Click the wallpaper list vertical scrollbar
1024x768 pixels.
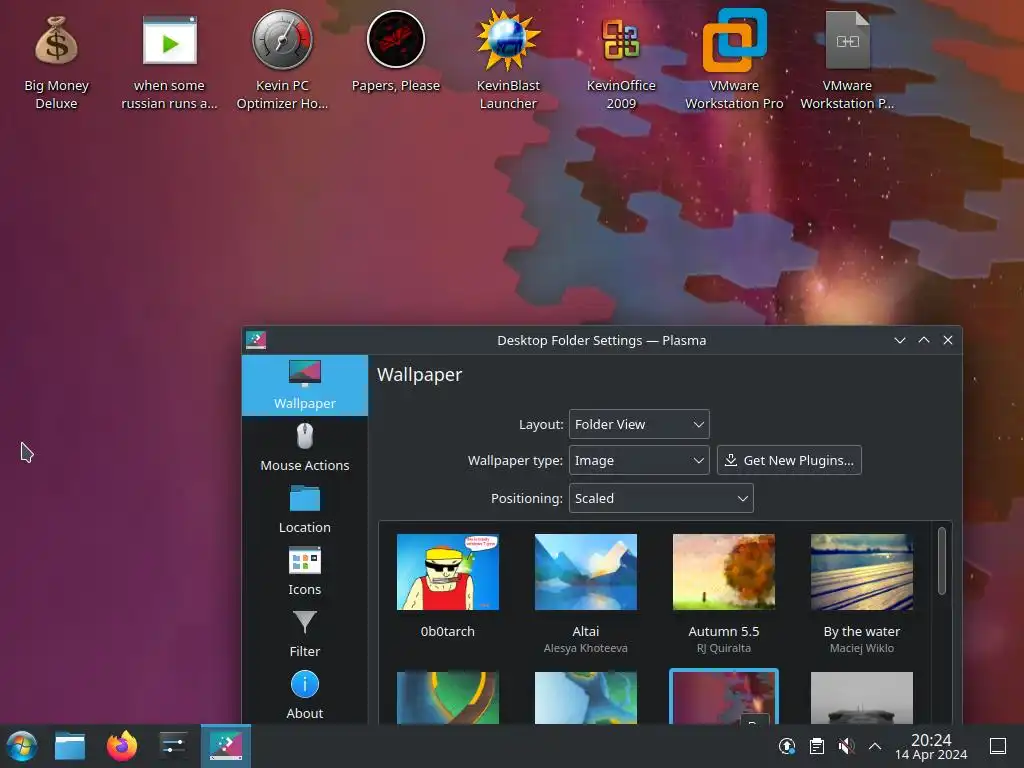pyautogui.click(x=942, y=561)
